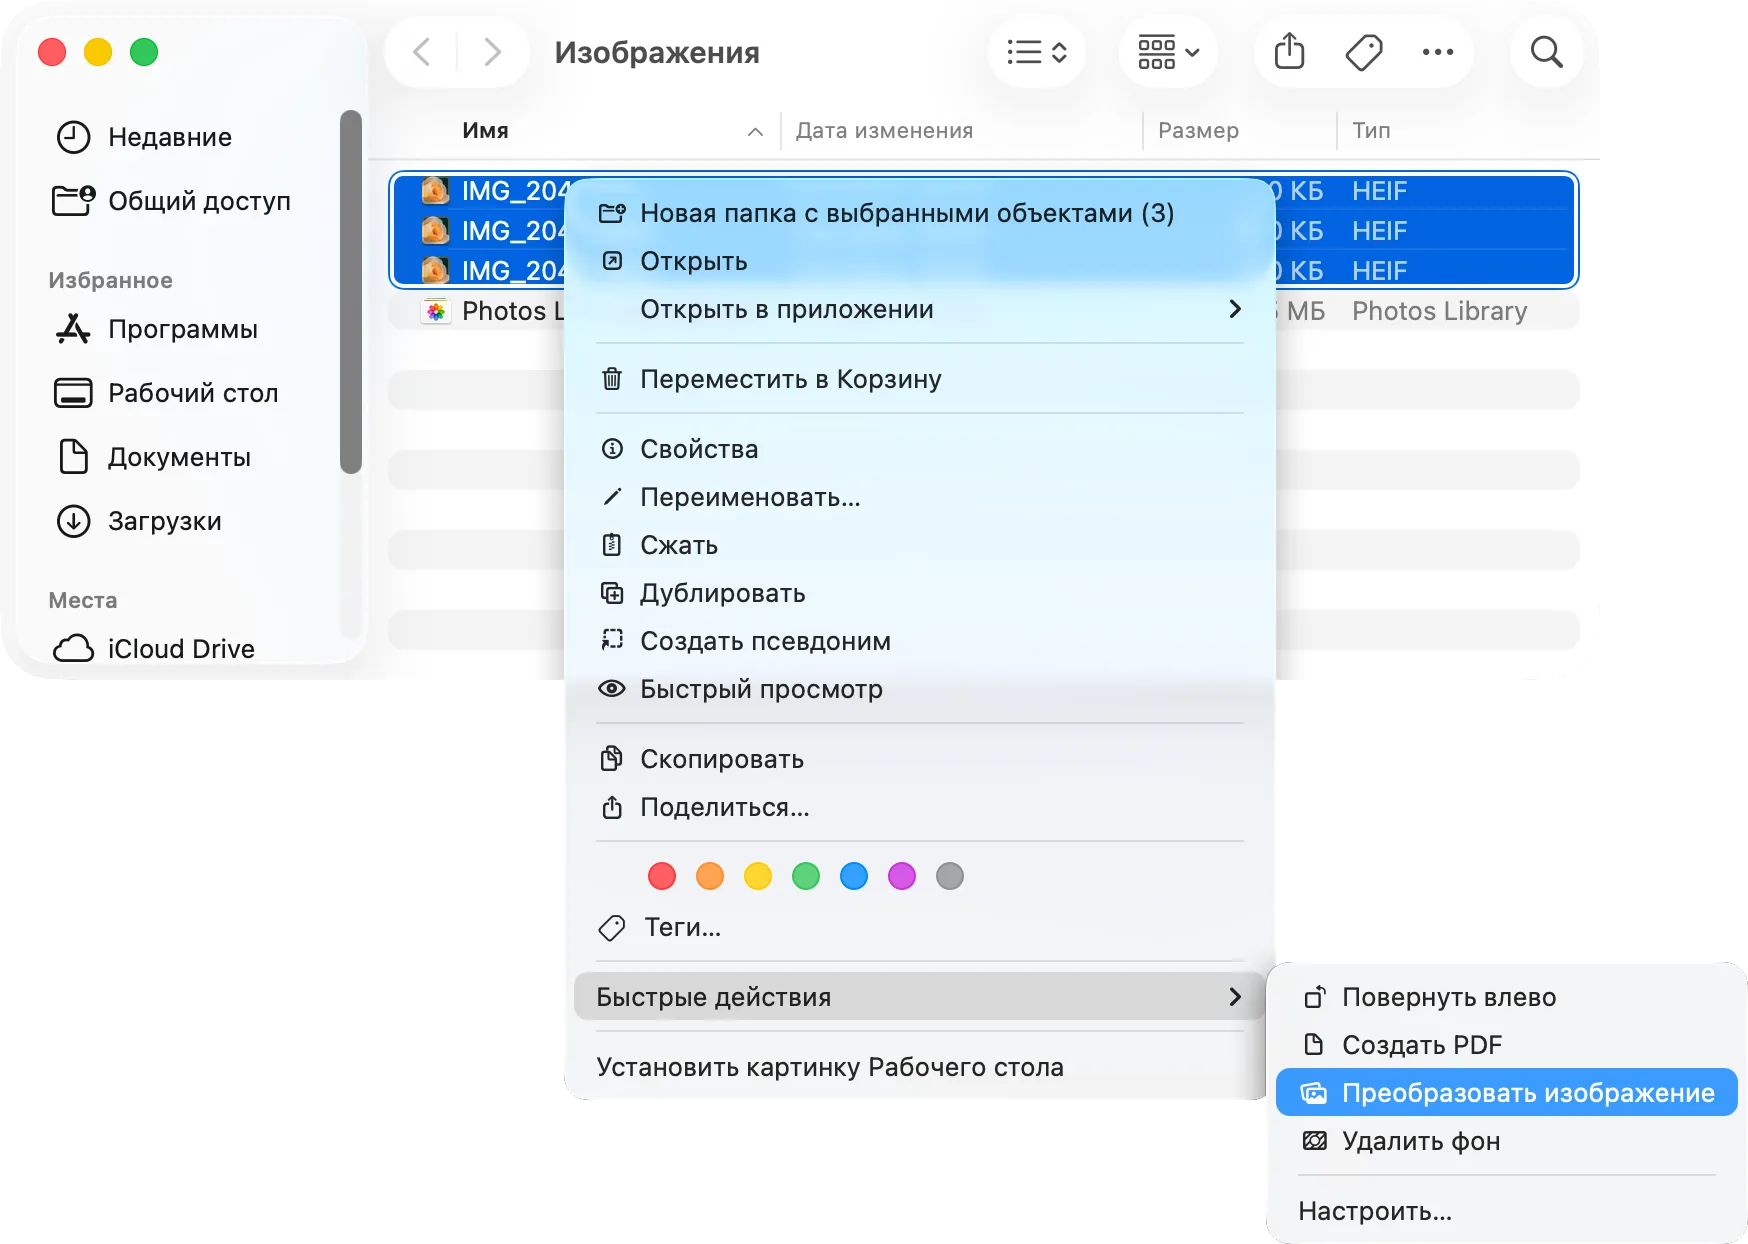Open the more actions ellipsis menu
Image resolution: width=1748 pixels, height=1244 pixels.
(x=1438, y=52)
